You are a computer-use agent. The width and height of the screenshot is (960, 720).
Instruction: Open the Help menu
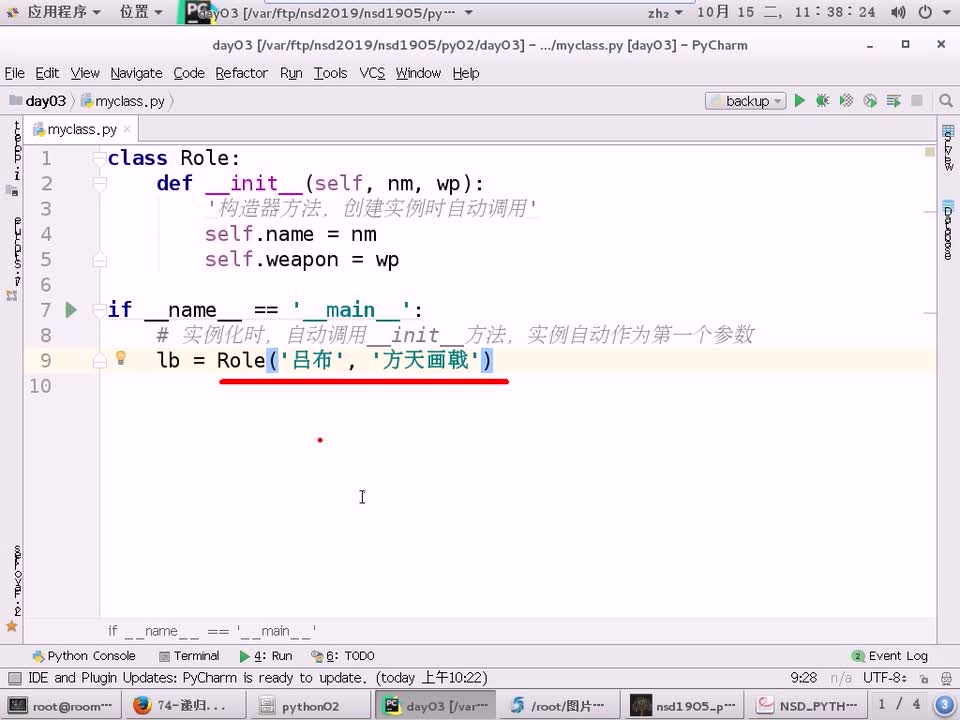[x=465, y=73]
